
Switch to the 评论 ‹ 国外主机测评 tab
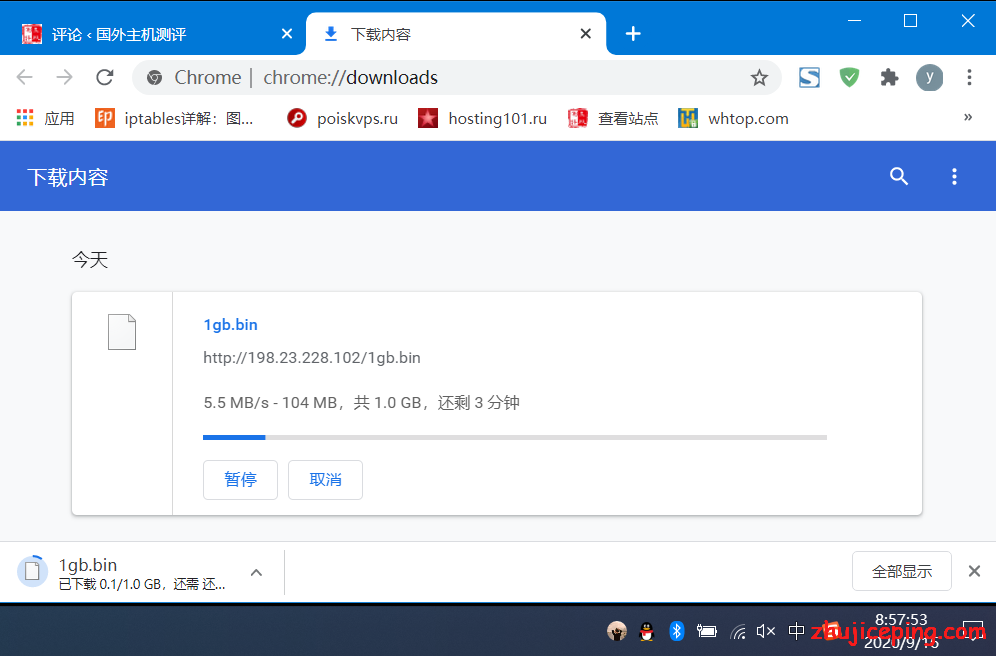pos(152,34)
